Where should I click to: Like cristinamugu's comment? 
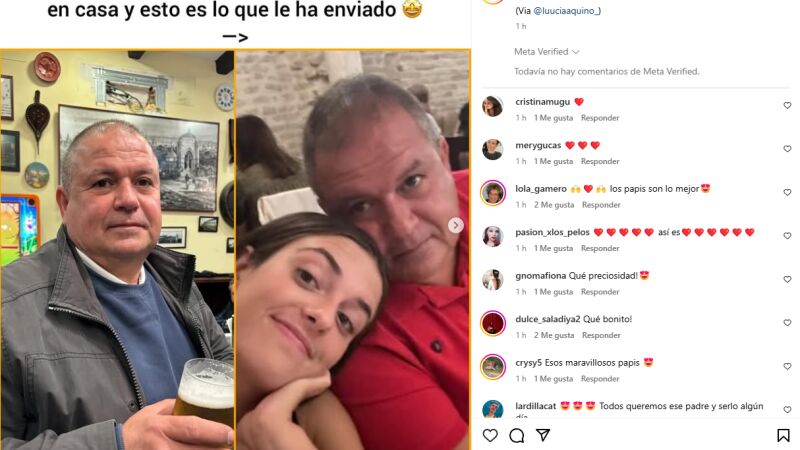pyautogui.click(x=787, y=106)
